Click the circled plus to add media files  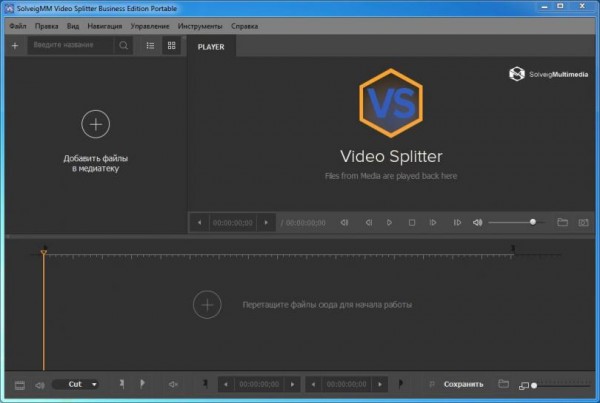tap(96, 124)
